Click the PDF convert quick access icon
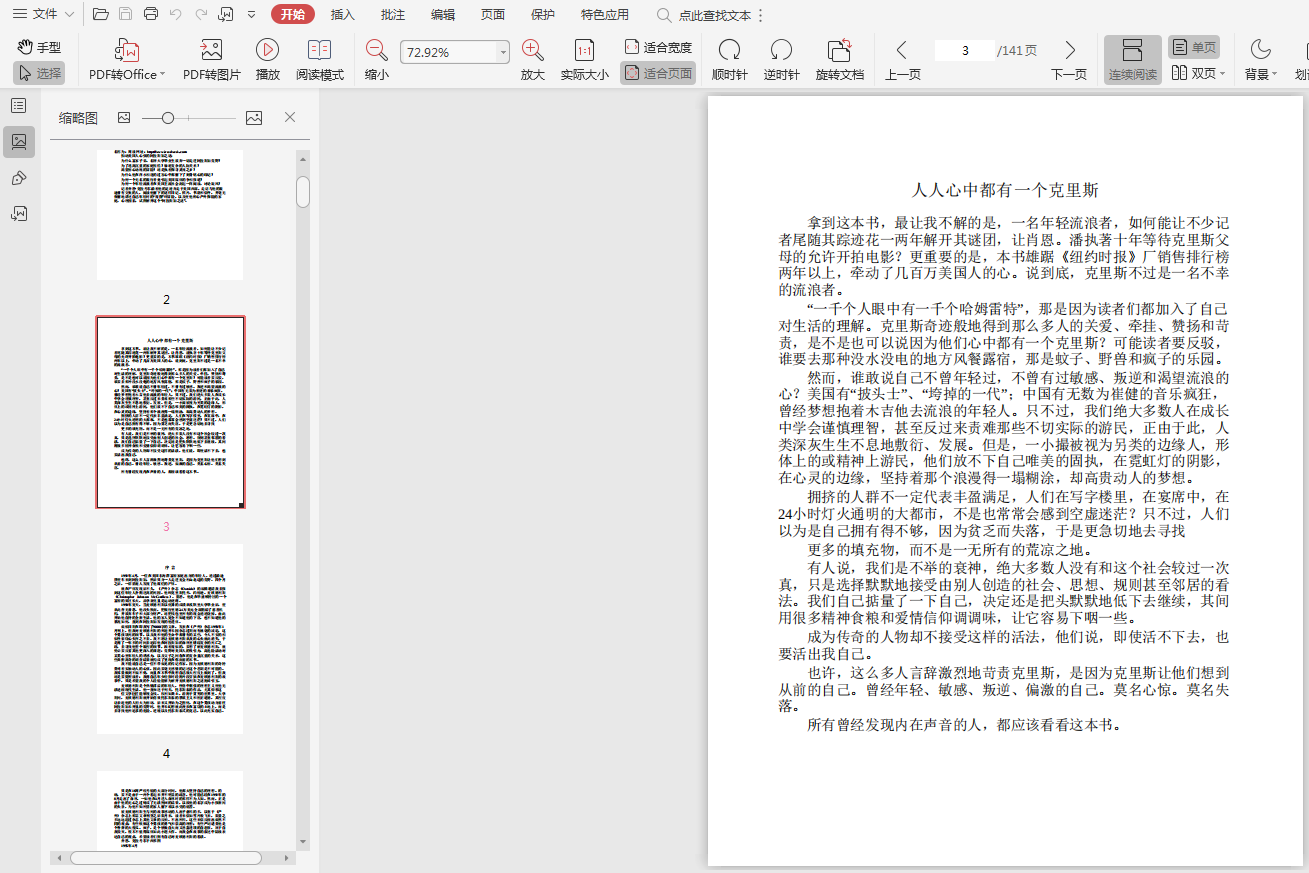1309x873 pixels. (226, 14)
